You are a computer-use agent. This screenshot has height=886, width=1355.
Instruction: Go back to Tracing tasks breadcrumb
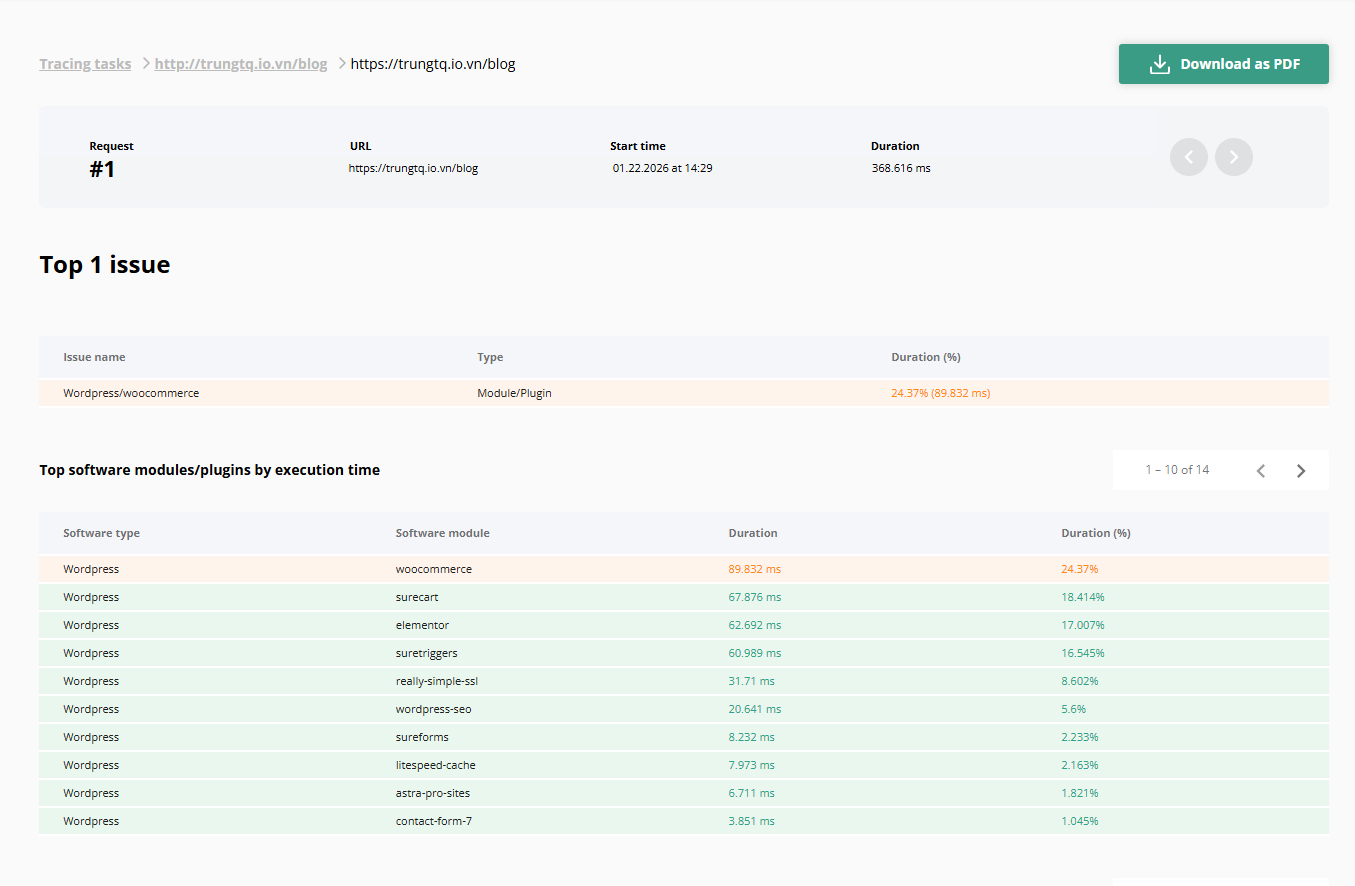[x=85, y=64]
